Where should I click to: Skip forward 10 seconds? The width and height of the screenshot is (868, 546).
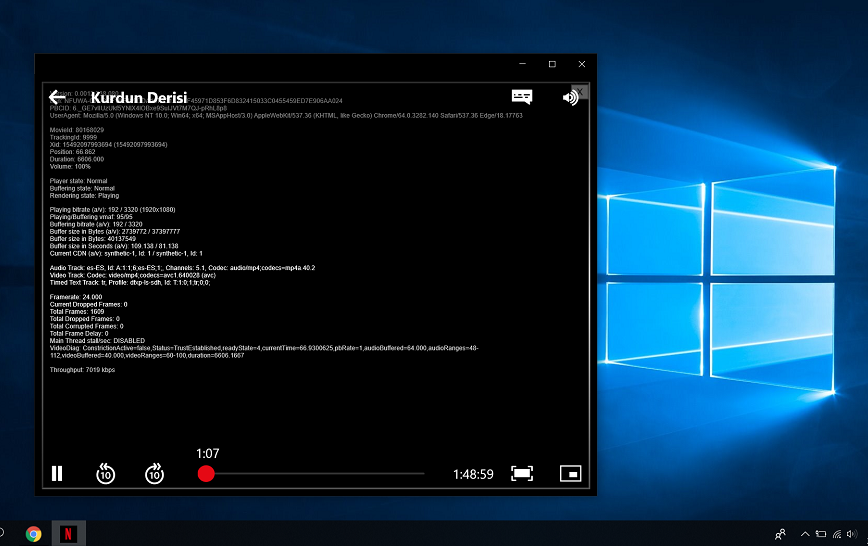pyautogui.click(x=154, y=473)
